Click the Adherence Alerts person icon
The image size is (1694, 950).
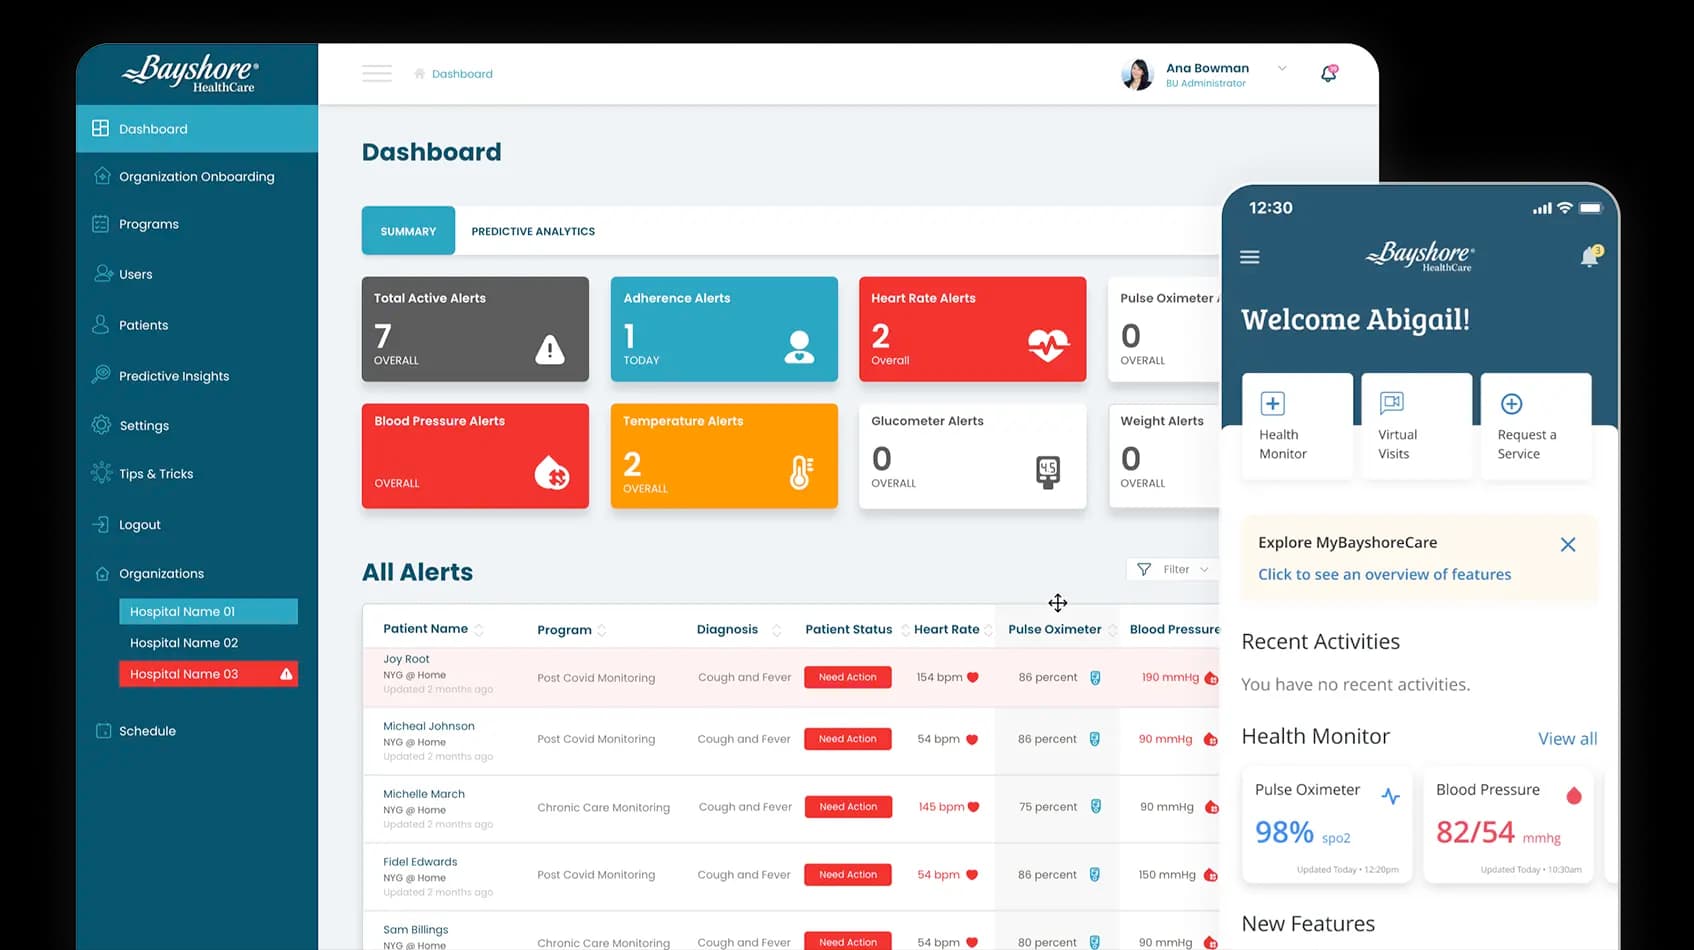(799, 348)
